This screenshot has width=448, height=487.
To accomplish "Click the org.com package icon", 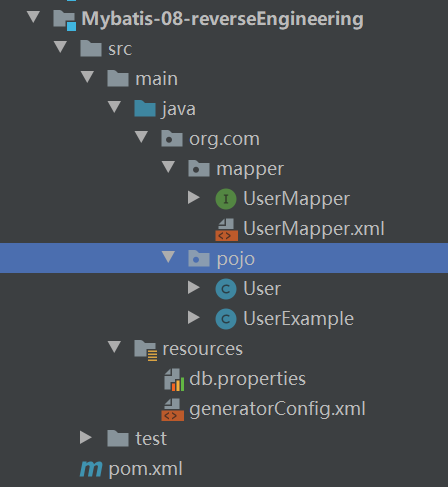I will click(x=172, y=138).
